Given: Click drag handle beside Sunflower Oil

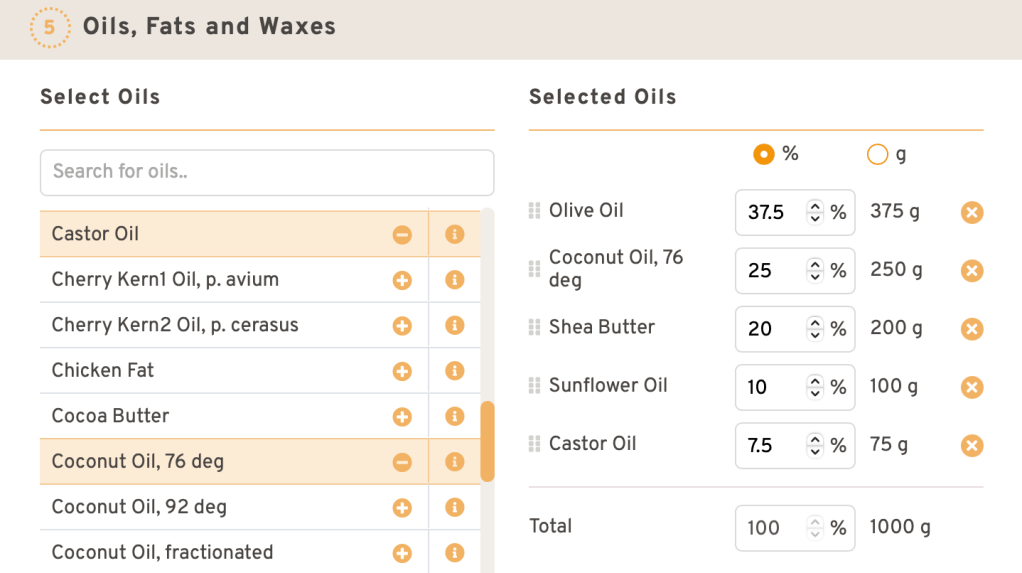Looking at the screenshot, I should (x=535, y=386).
